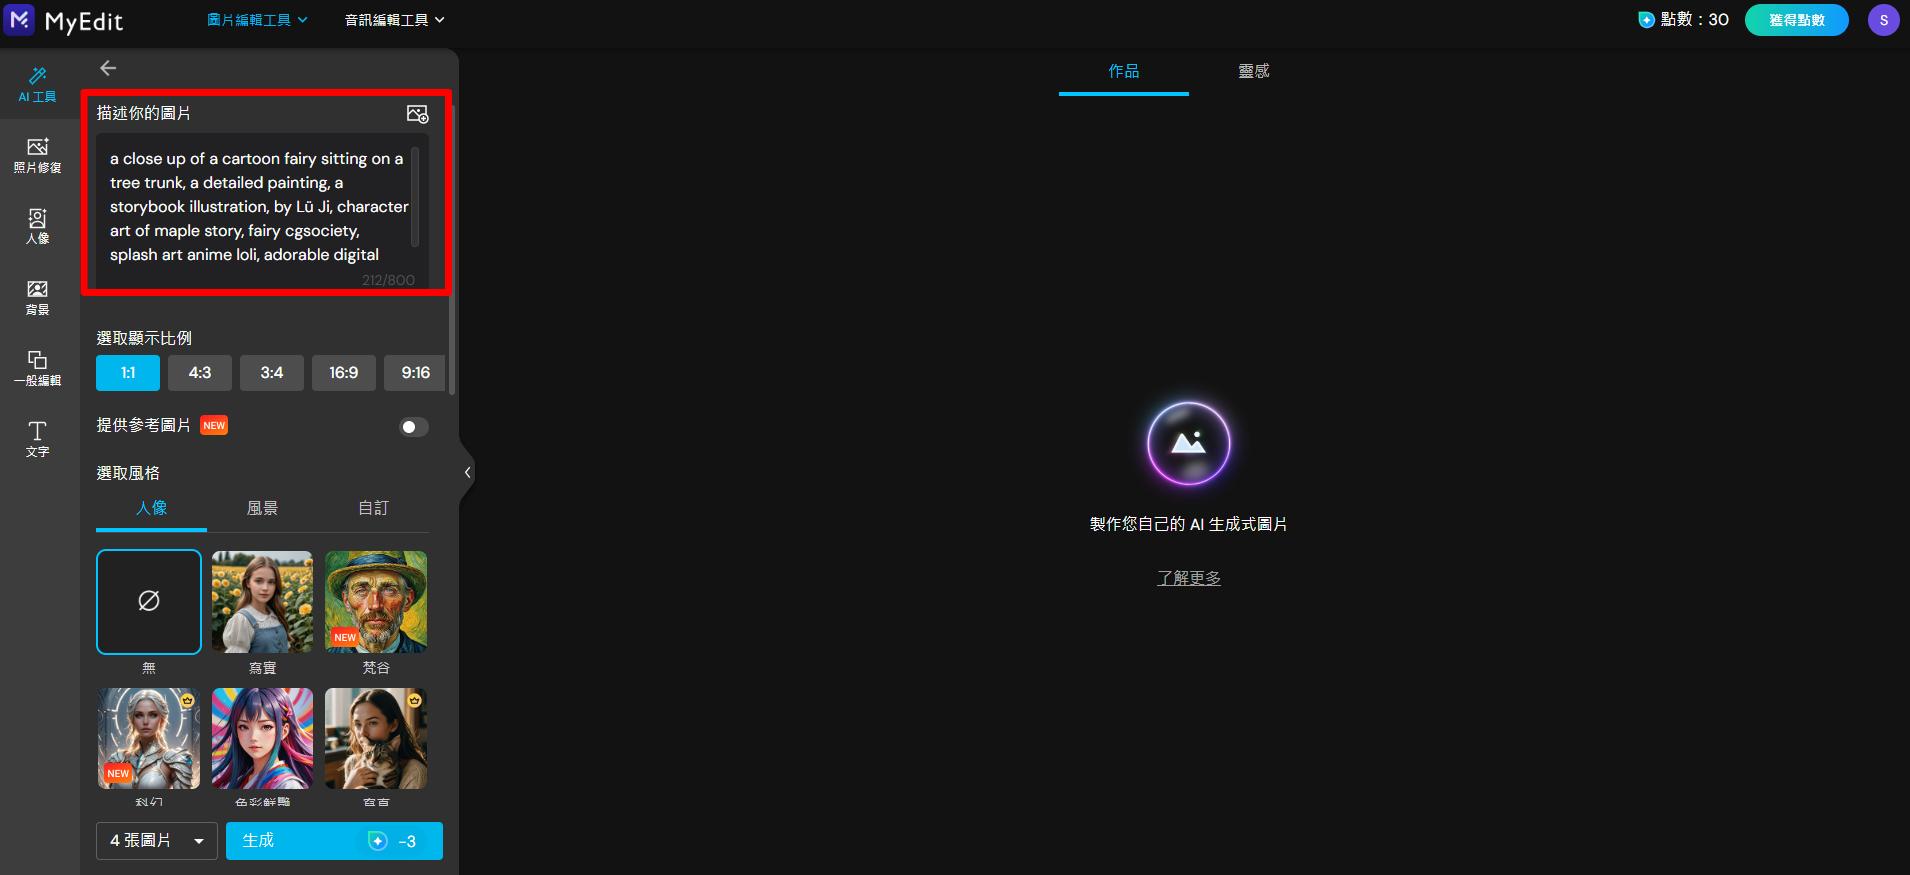Click the 212/800 character counter
1910x875 pixels.
point(388,280)
